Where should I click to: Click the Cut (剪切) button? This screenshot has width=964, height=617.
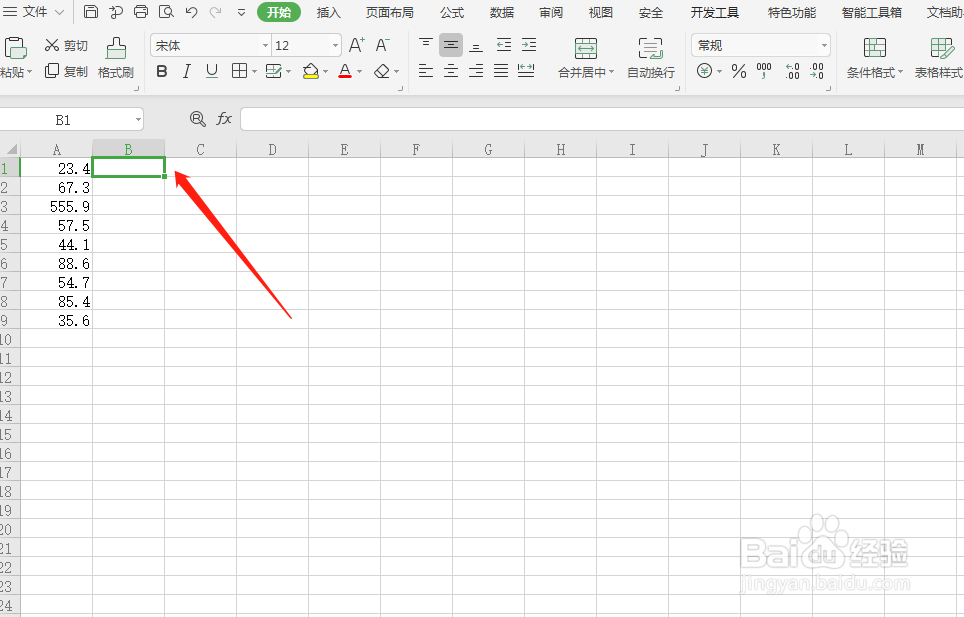point(66,45)
